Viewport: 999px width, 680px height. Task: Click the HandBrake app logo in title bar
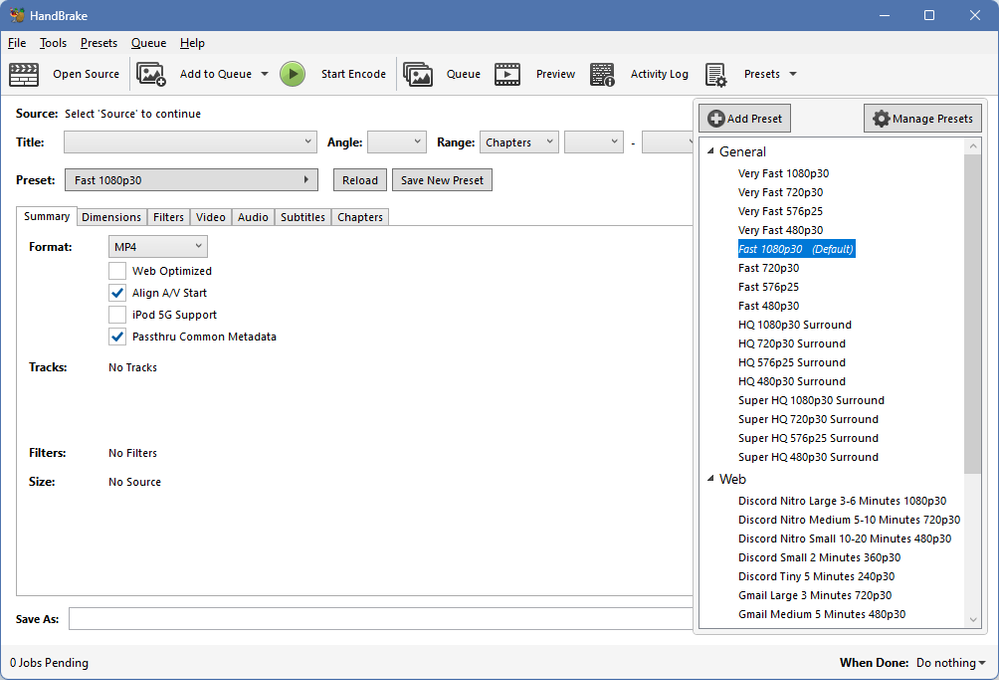pyautogui.click(x=17, y=15)
